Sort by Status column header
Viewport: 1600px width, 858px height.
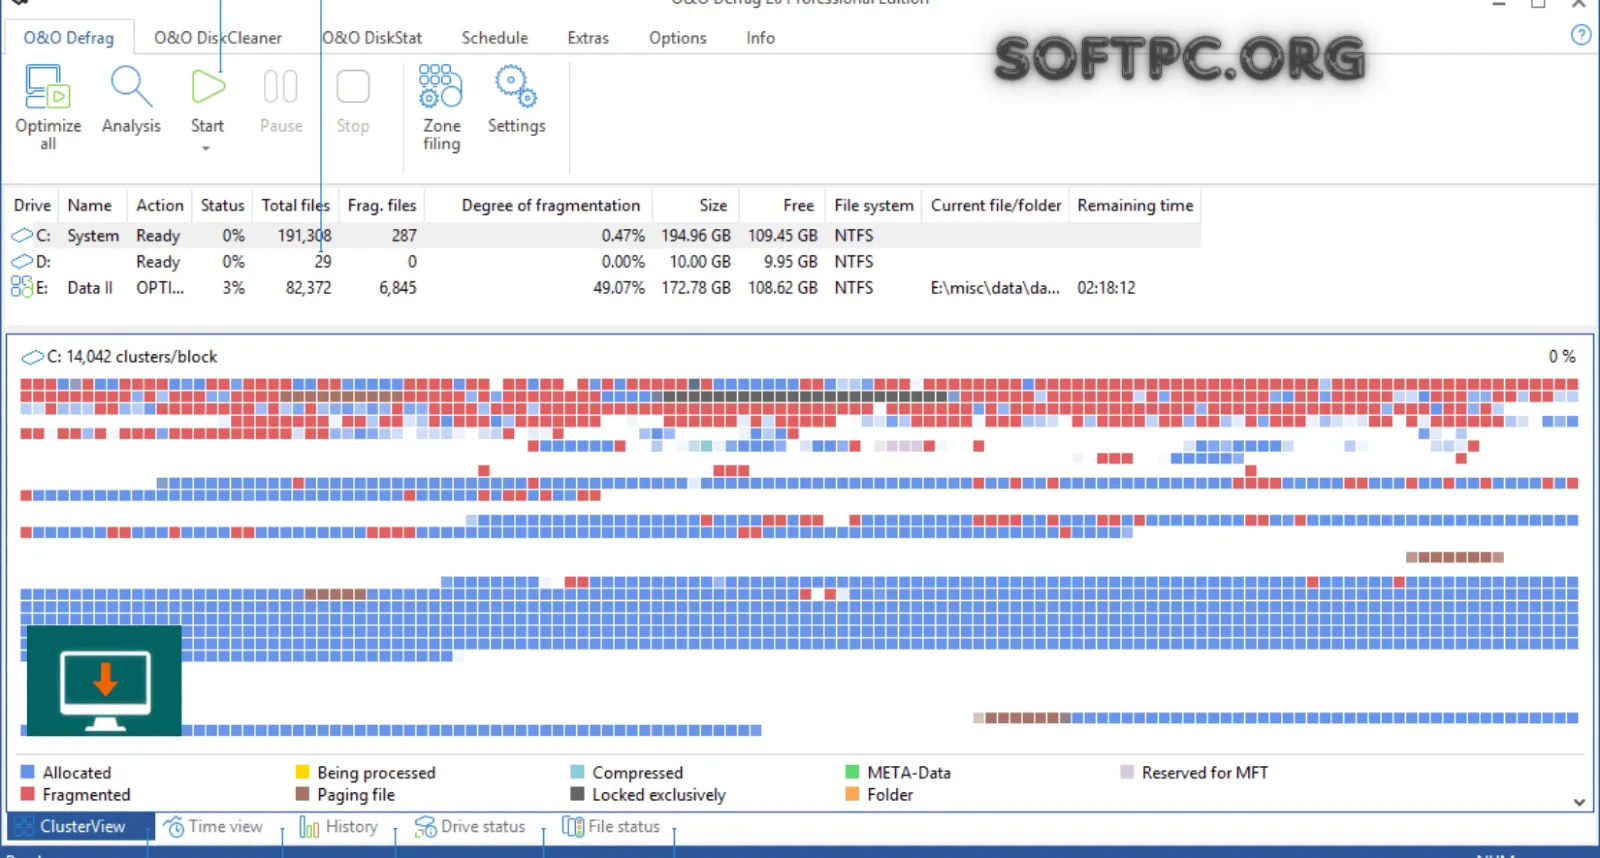222,205
